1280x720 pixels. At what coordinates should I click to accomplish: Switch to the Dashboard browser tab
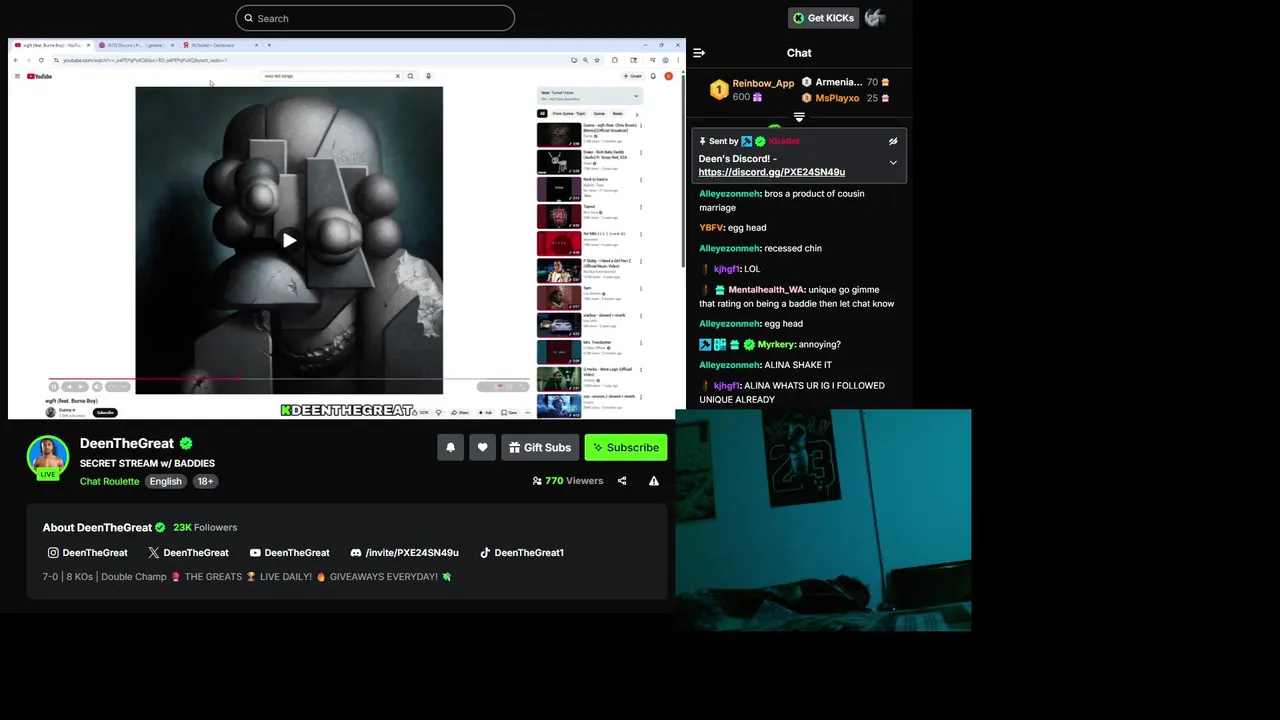coord(213,45)
